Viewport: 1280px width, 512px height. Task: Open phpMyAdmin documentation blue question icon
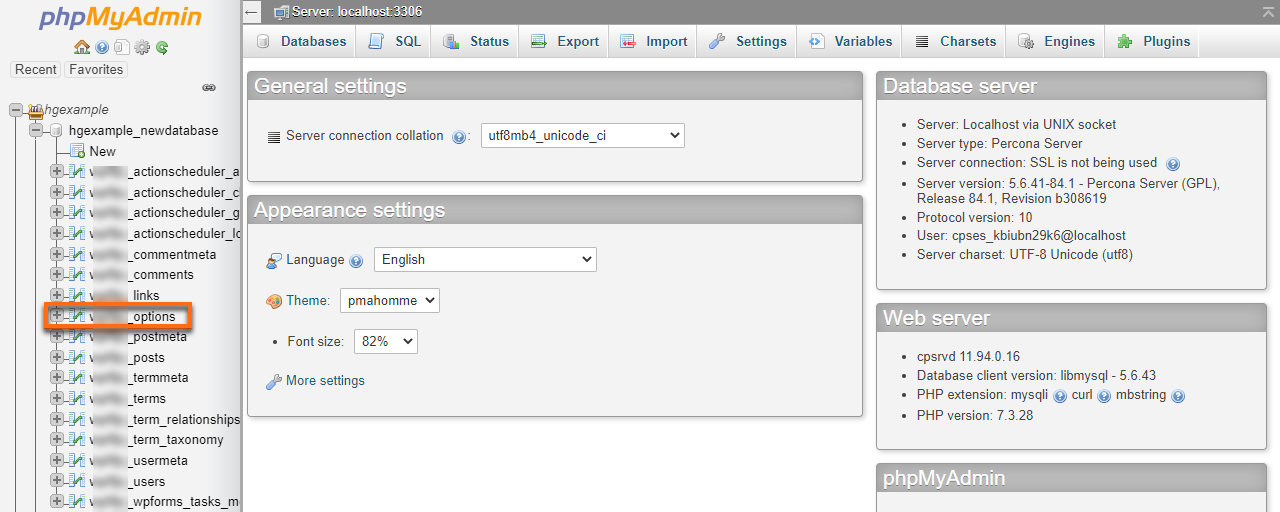pos(103,47)
